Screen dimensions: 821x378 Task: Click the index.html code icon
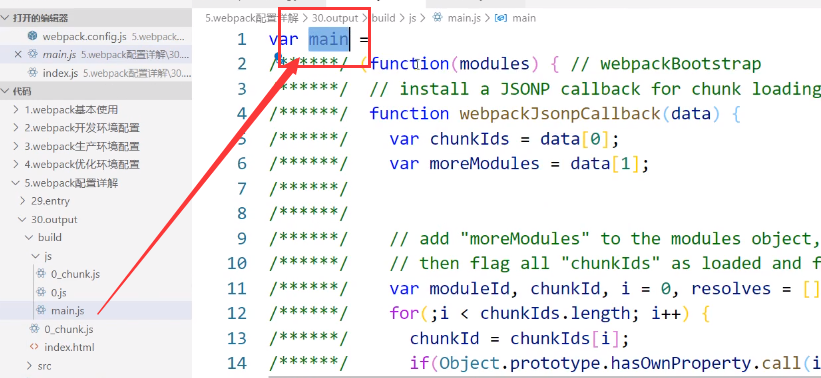[x=34, y=347]
